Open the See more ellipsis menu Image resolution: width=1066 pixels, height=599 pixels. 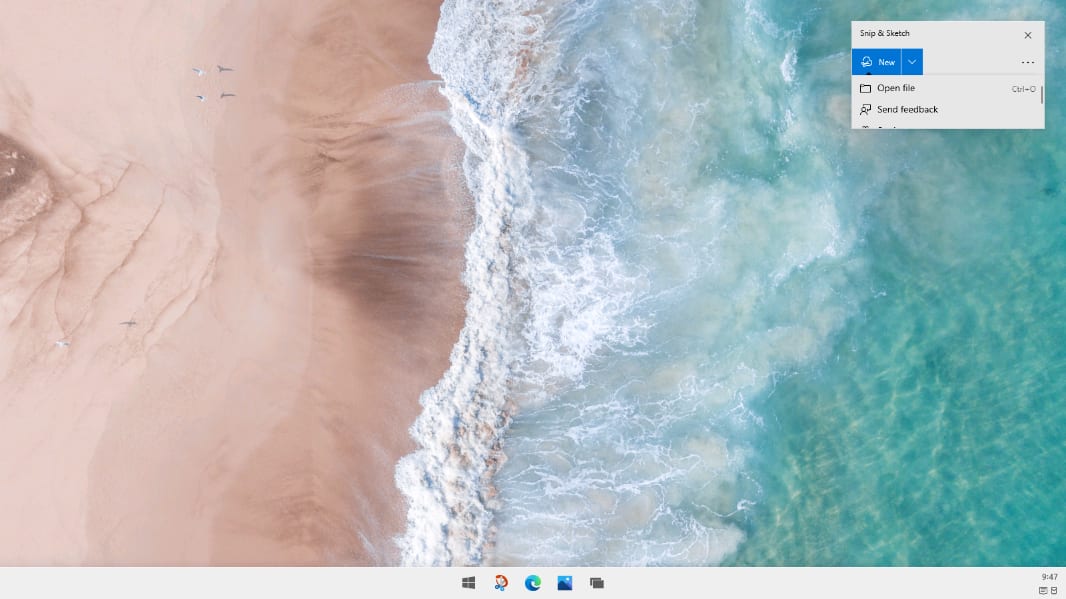(x=1027, y=62)
